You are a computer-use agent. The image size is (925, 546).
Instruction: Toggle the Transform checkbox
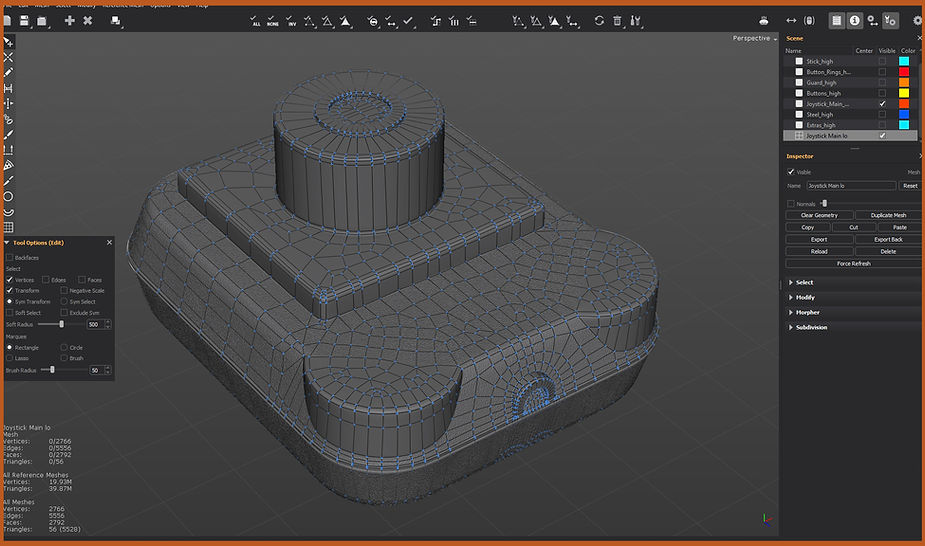coord(9,290)
